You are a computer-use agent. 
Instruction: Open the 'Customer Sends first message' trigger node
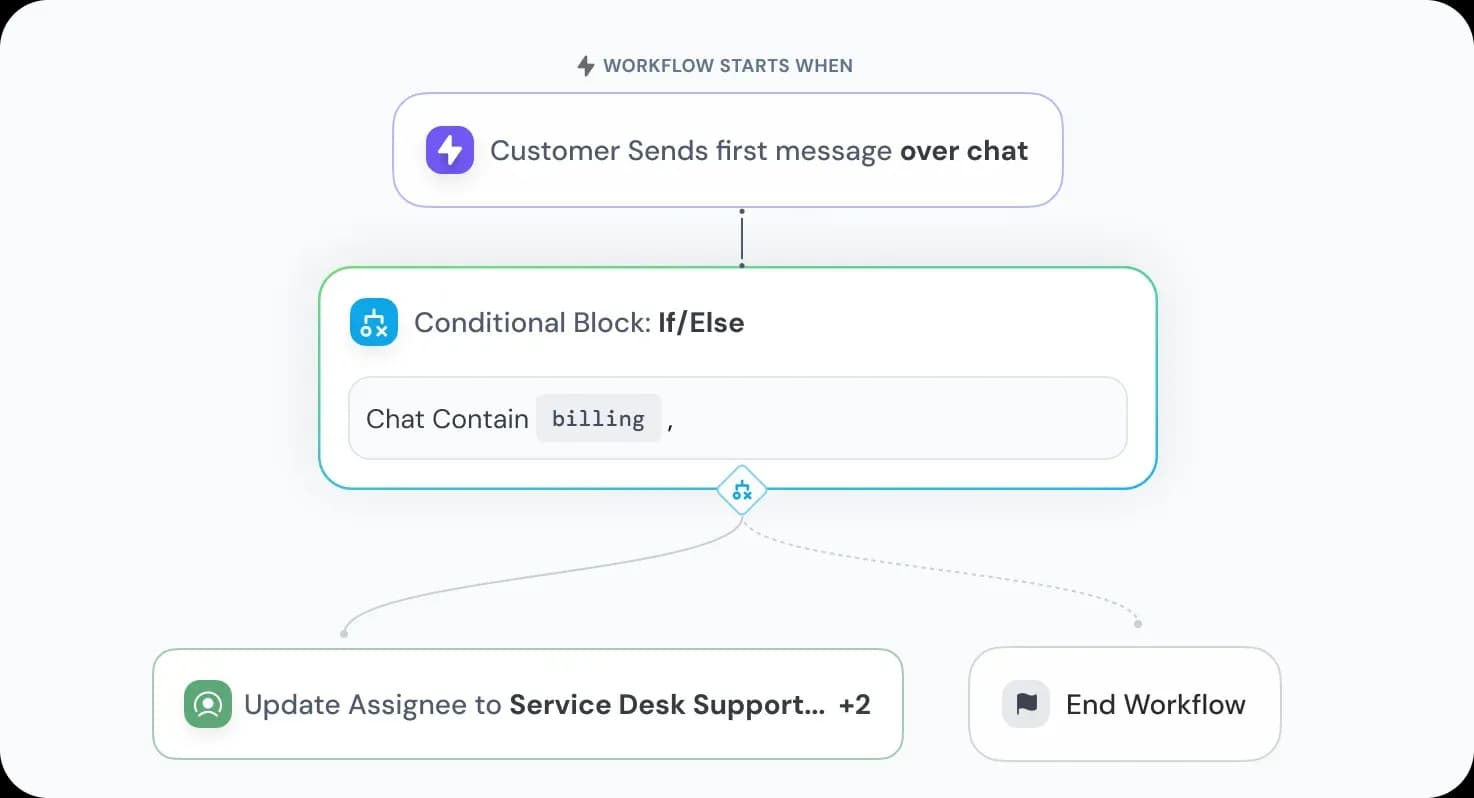tap(690, 151)
